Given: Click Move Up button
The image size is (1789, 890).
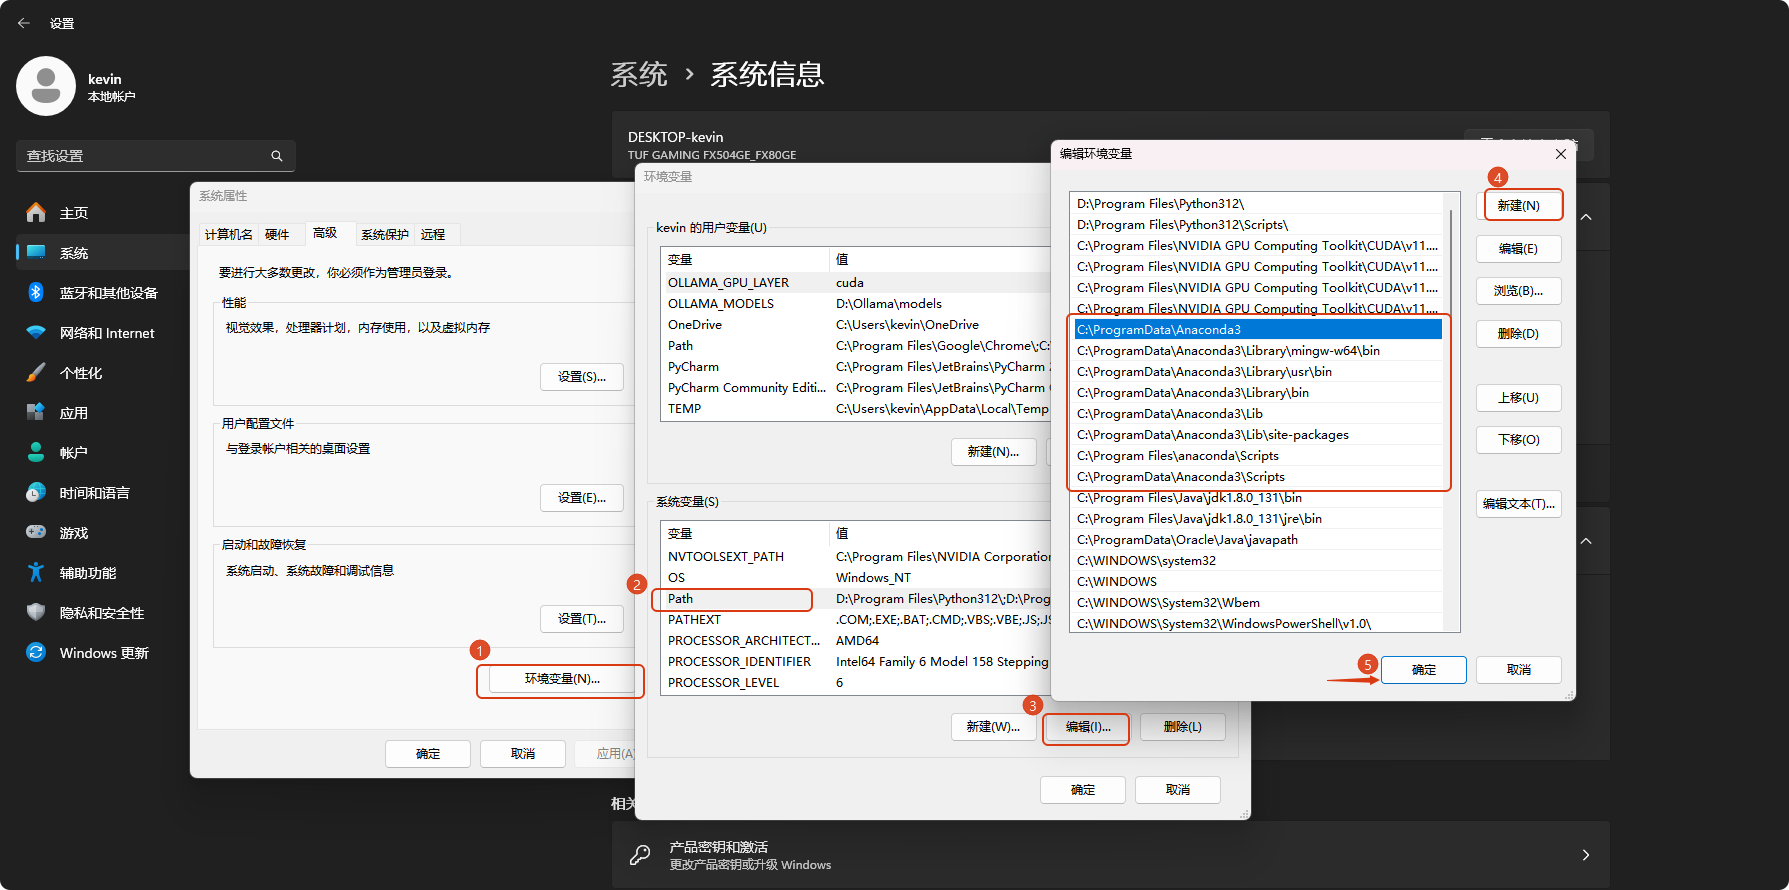Looking at the screenshot, I should tap(1518, 398).
